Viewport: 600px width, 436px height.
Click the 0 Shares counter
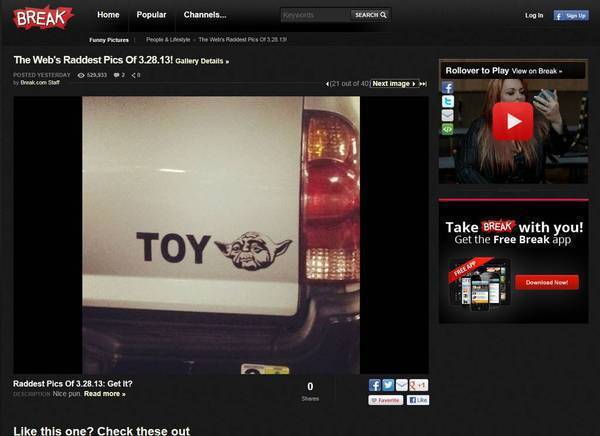(x=310, y=391)
